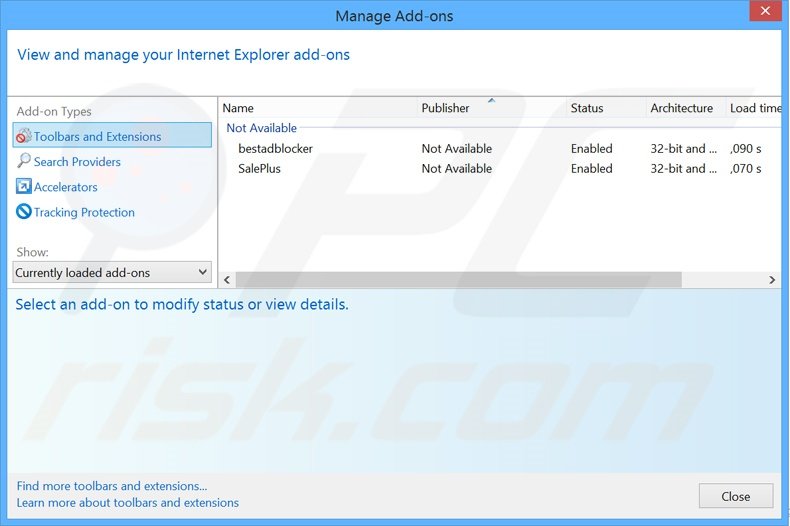Click the Accelerators arrow icon
Viewport: 790px width, 526px height.
[x=24, y=186]
